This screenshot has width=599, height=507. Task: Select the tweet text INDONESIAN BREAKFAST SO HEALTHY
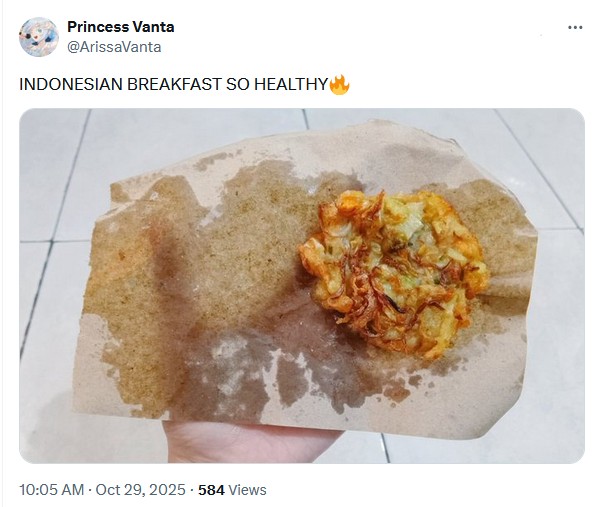[x=174, y=84]
